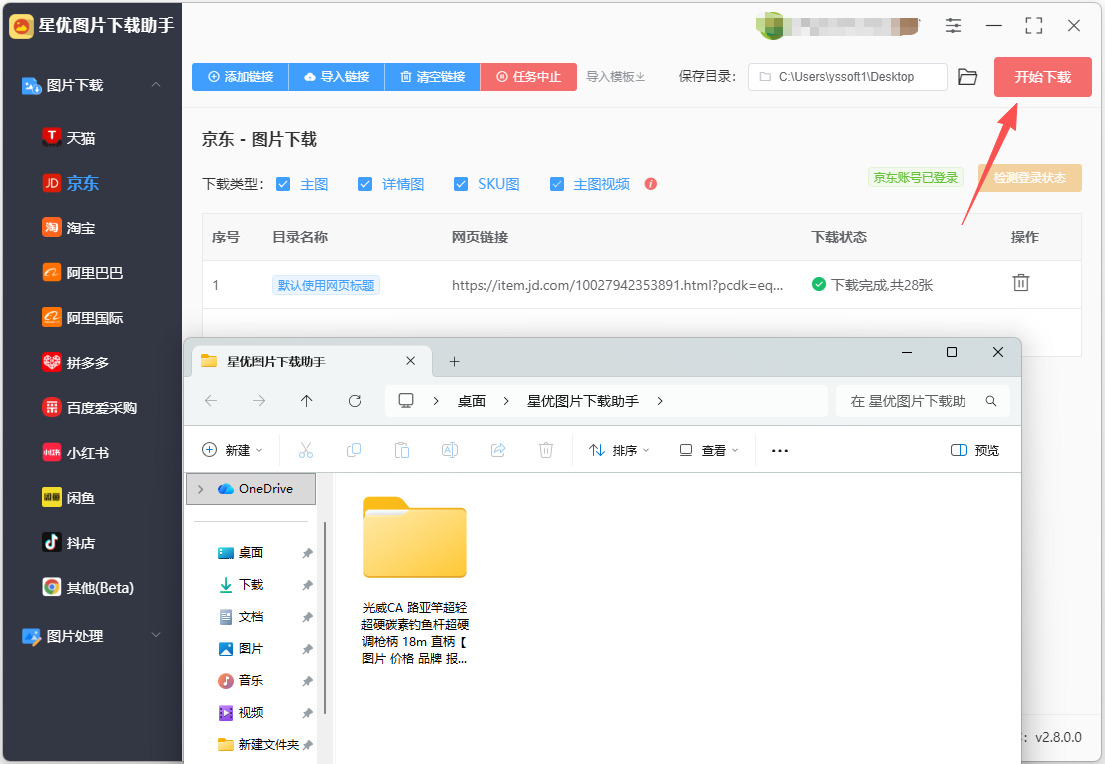Open 小红书 in the sidebar
The width and height of the screenshot is (1105, 764).
(x=76, y=452)
